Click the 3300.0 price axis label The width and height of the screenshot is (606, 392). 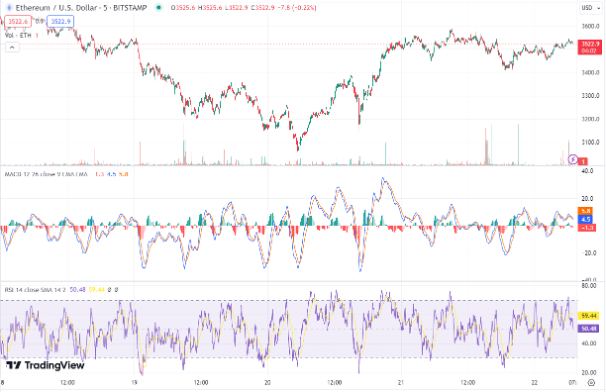590,96
